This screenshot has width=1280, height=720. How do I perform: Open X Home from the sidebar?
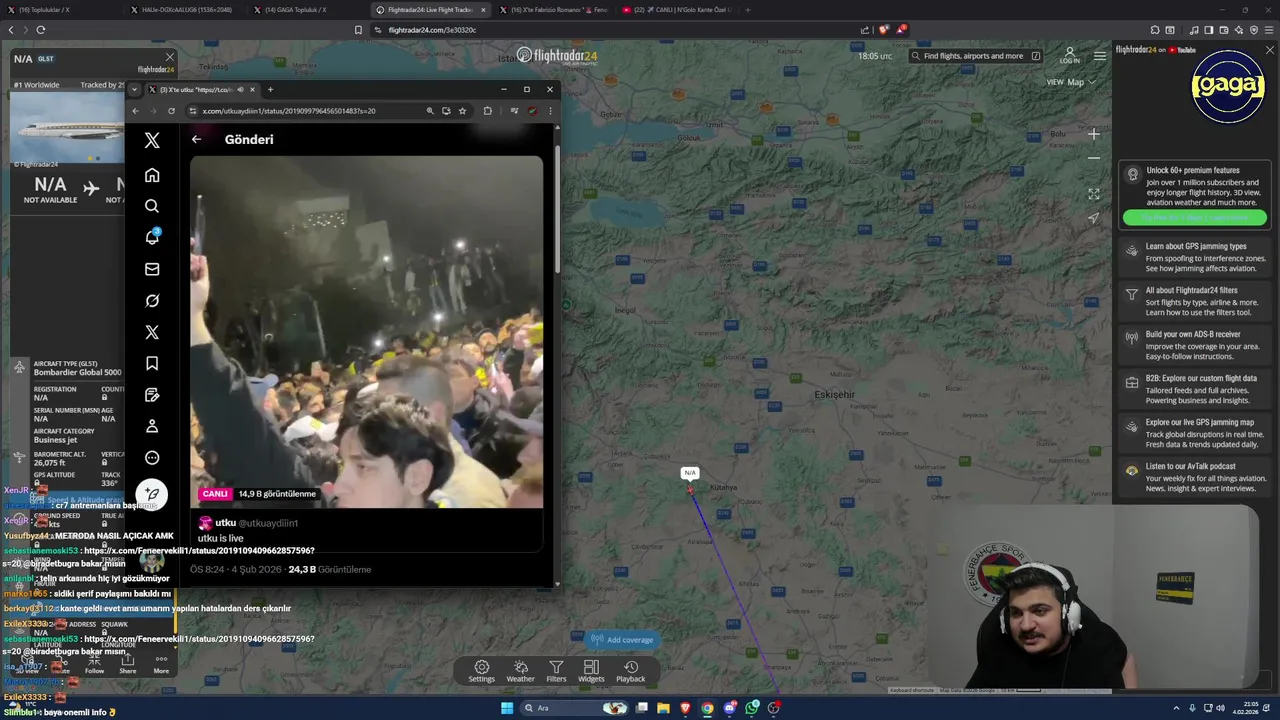coord(152,175)
